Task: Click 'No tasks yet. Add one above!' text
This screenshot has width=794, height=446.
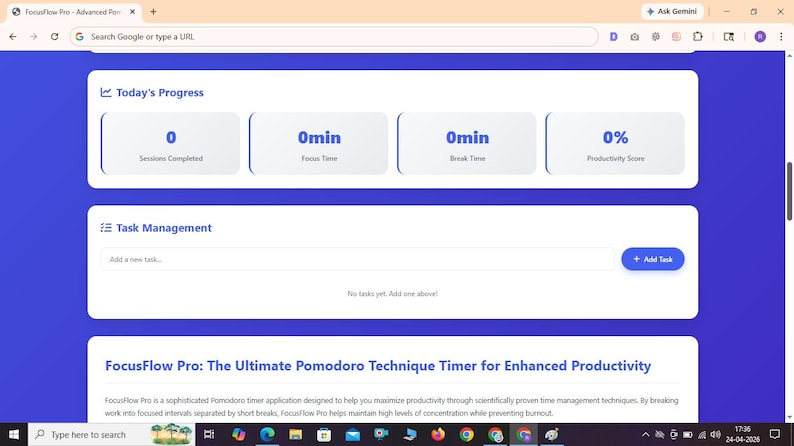Action: 392,294
